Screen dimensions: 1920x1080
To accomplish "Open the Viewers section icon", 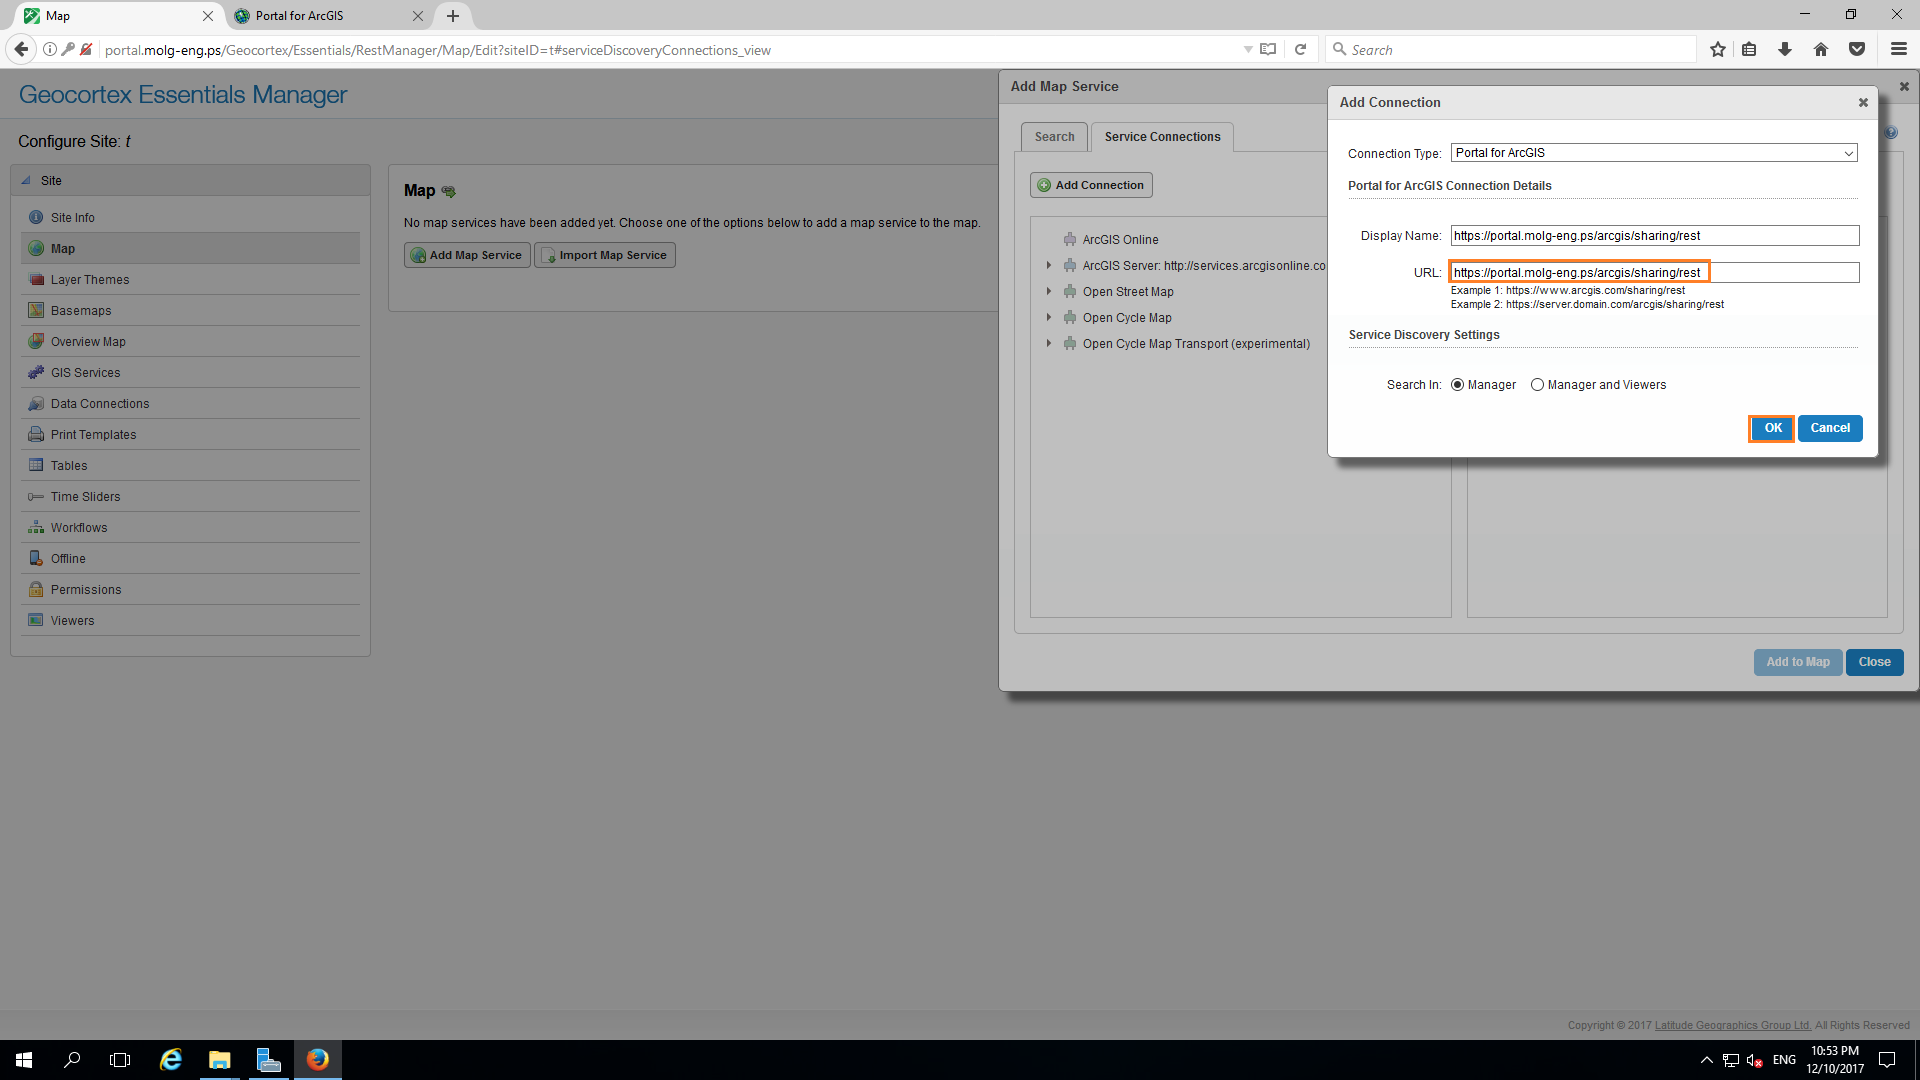I will click(x=36, y=621).
